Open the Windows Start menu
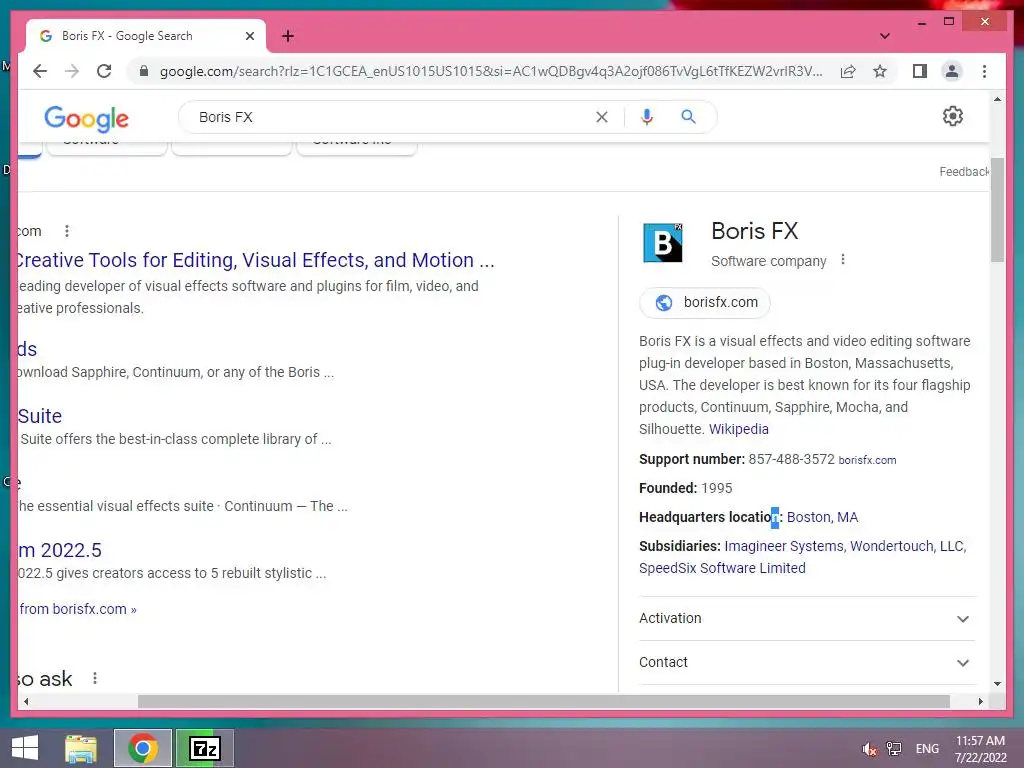The image size is (1024, 768). [x=25, y=748]
